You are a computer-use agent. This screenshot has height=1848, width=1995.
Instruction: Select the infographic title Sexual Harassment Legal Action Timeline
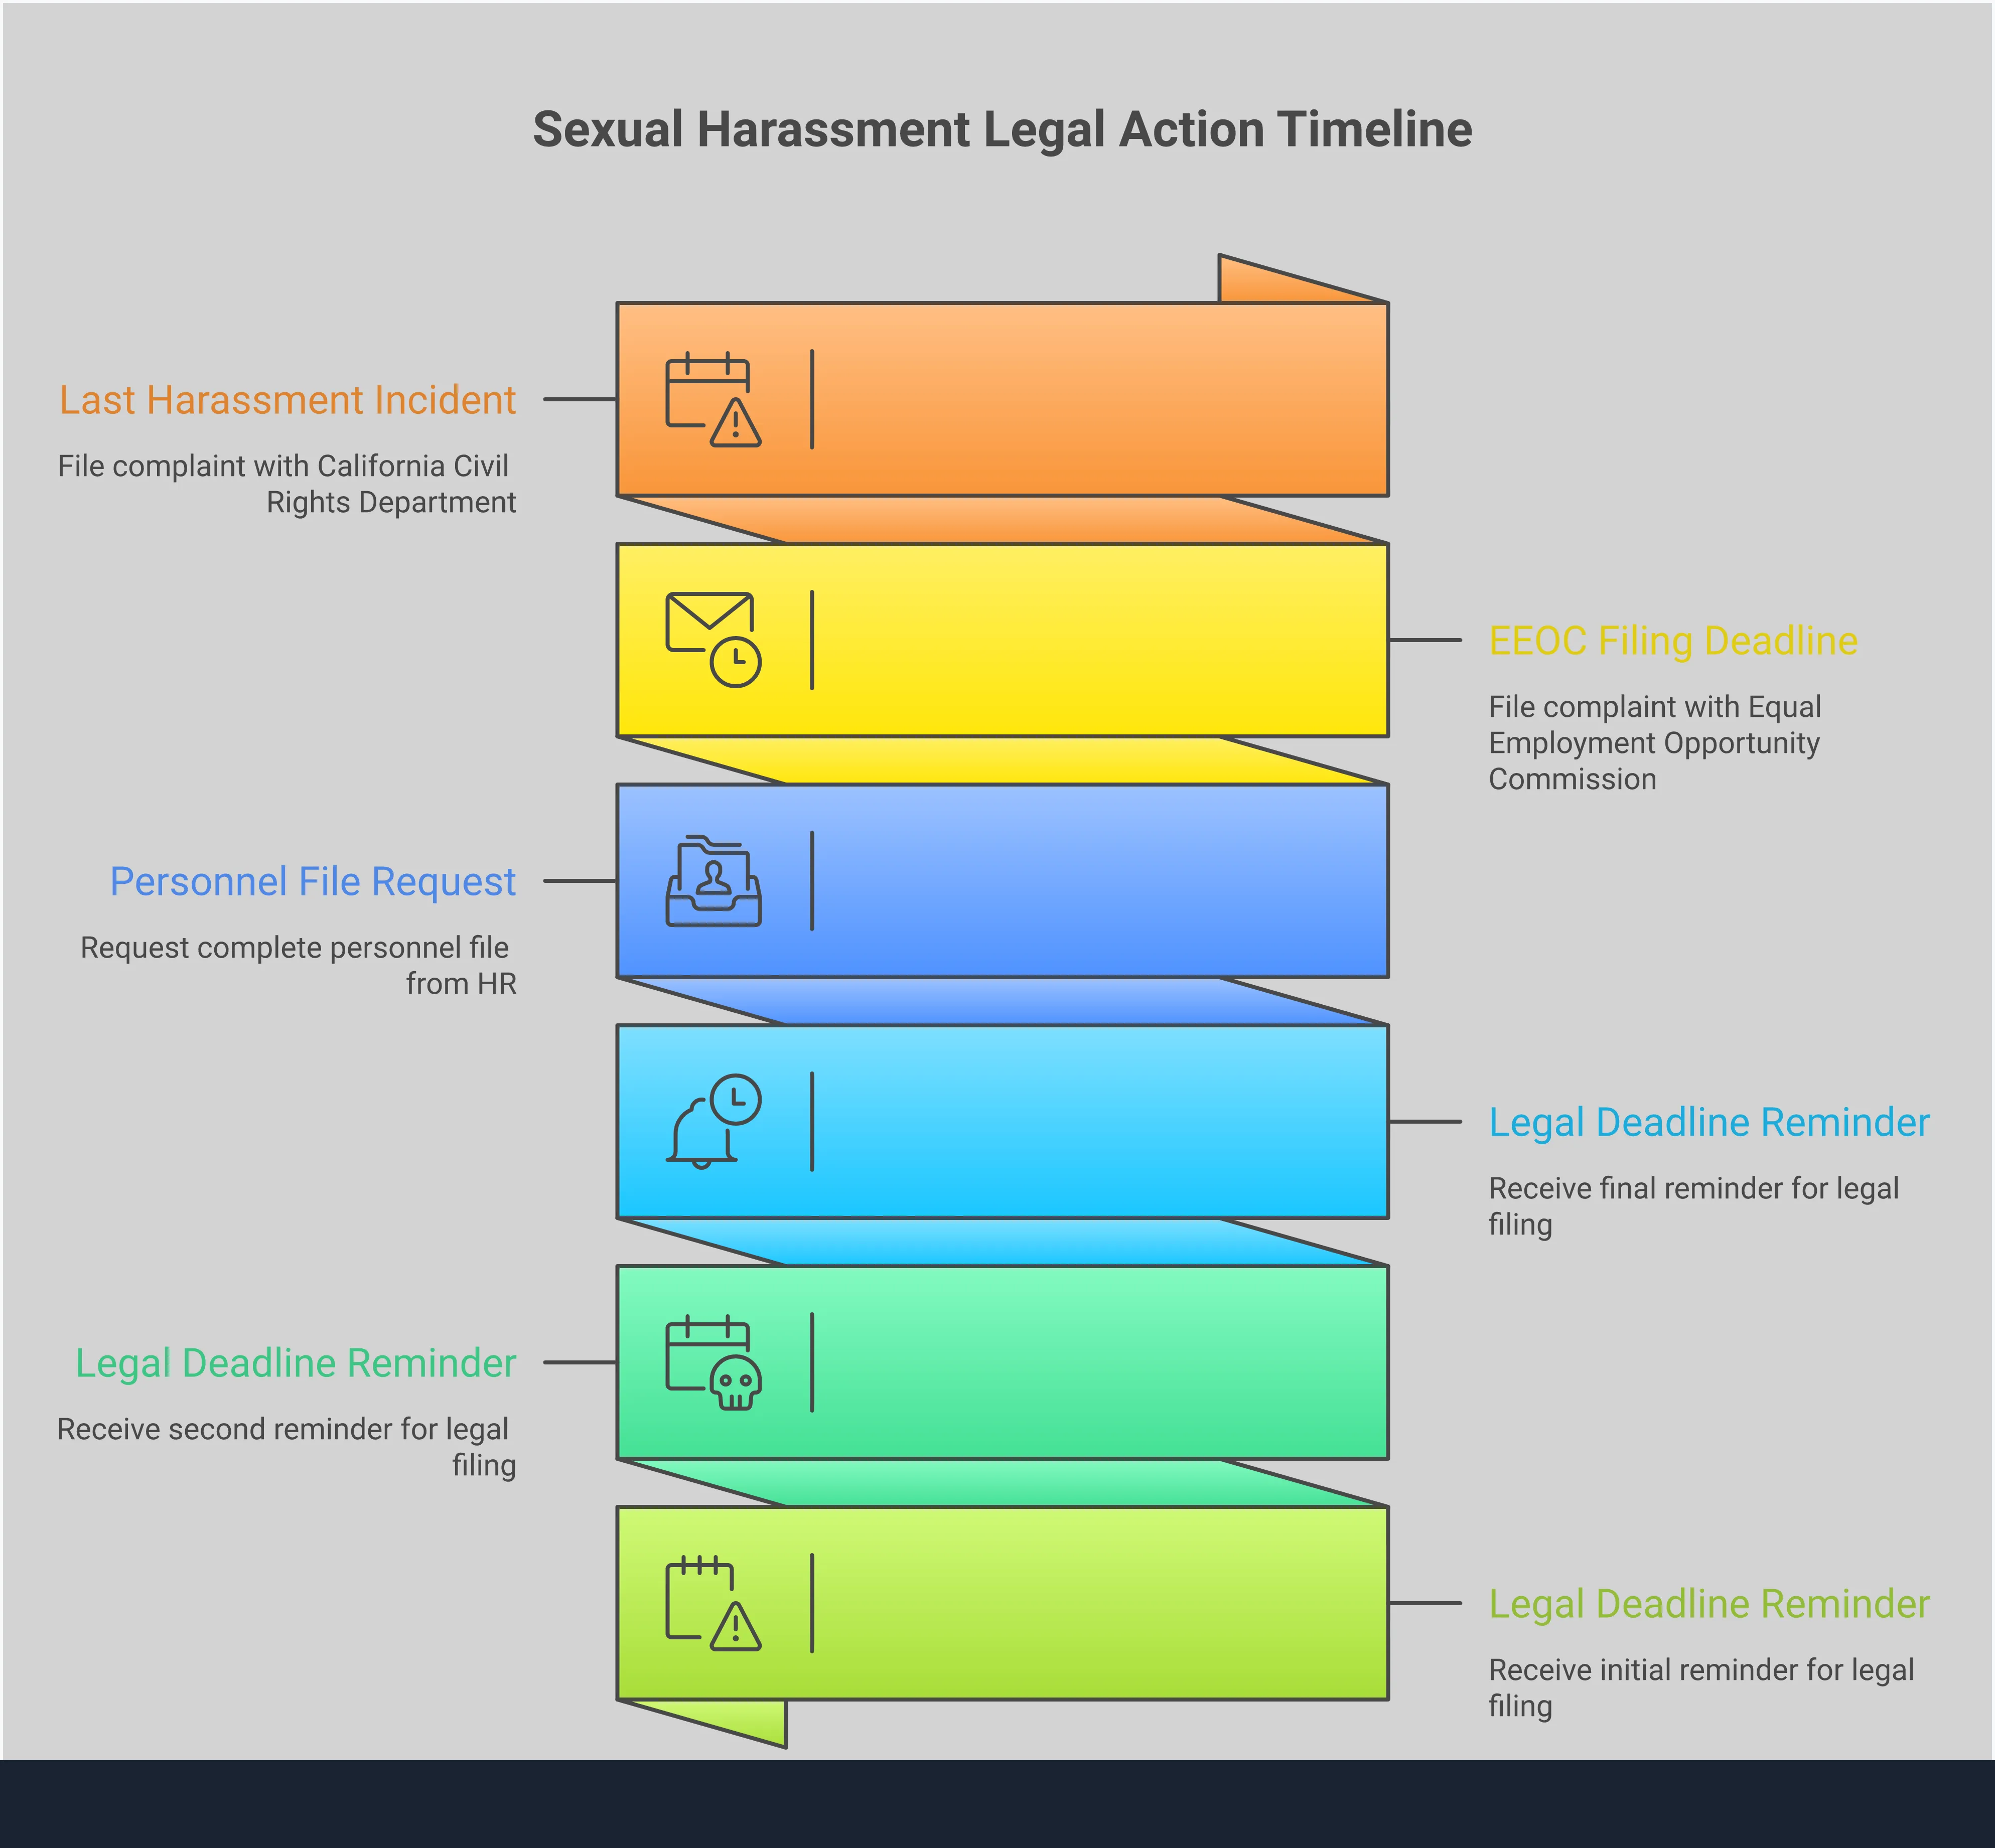[1003, 129]
